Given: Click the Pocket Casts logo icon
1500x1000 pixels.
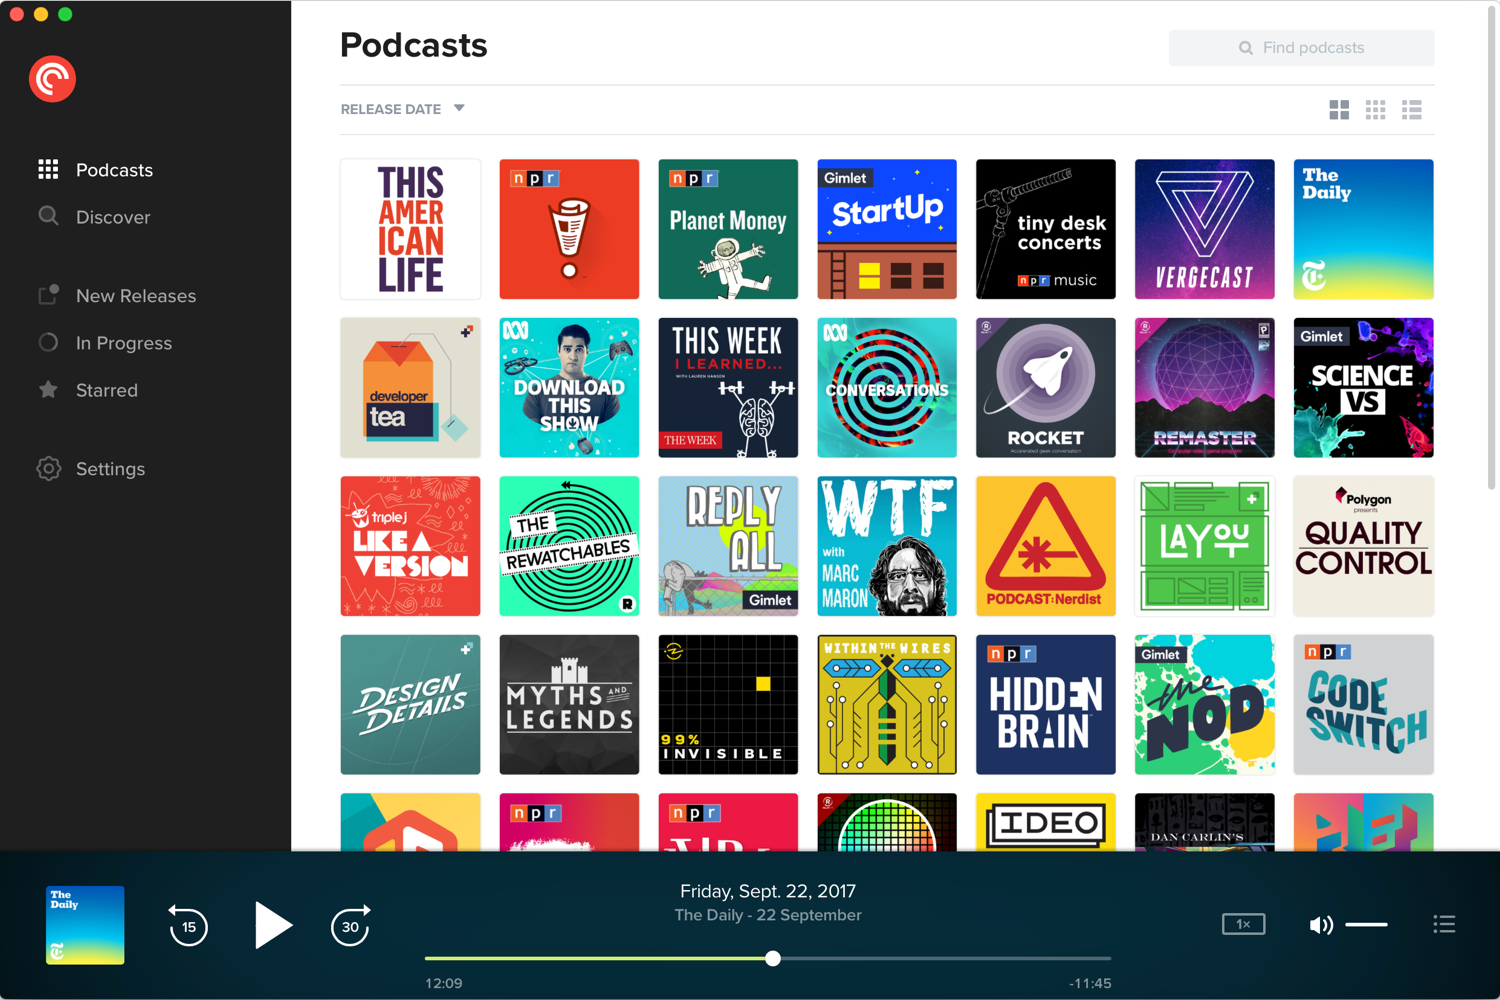Looking at the screenshot, I should point(52,79).
